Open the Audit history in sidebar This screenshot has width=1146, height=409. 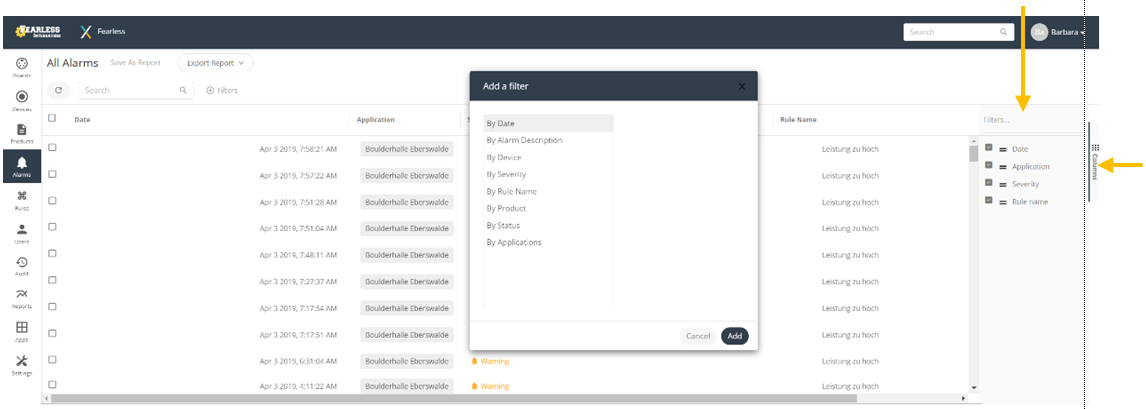(21, 266)
